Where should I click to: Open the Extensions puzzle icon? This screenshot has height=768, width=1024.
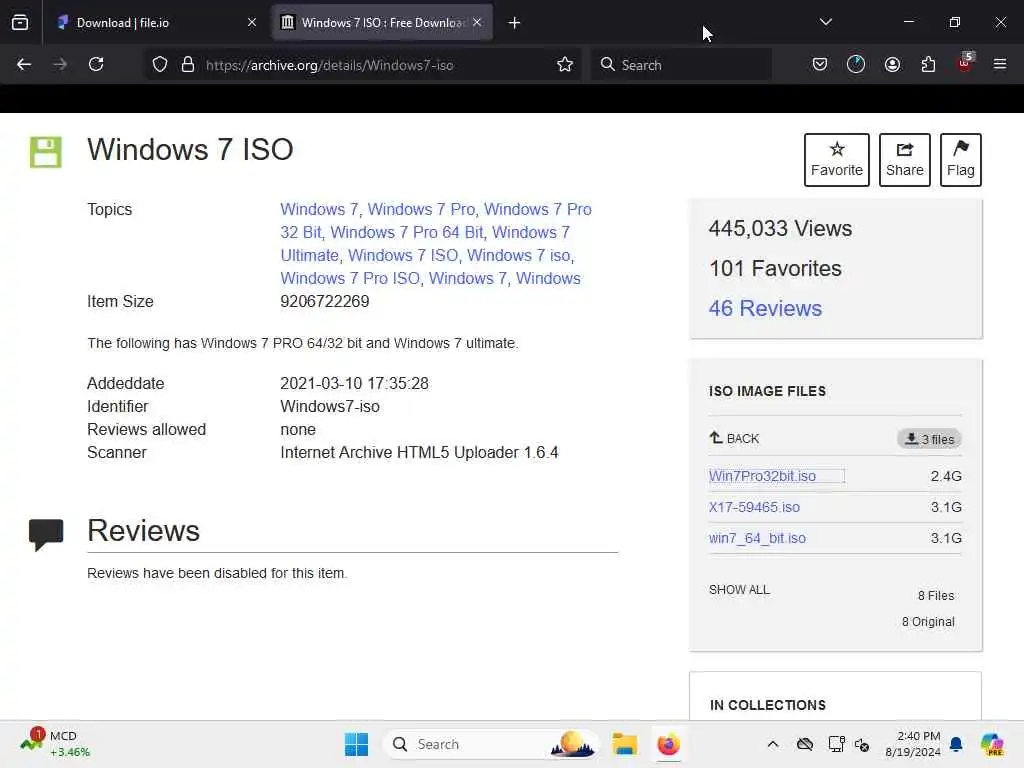(x=928, y=64)
